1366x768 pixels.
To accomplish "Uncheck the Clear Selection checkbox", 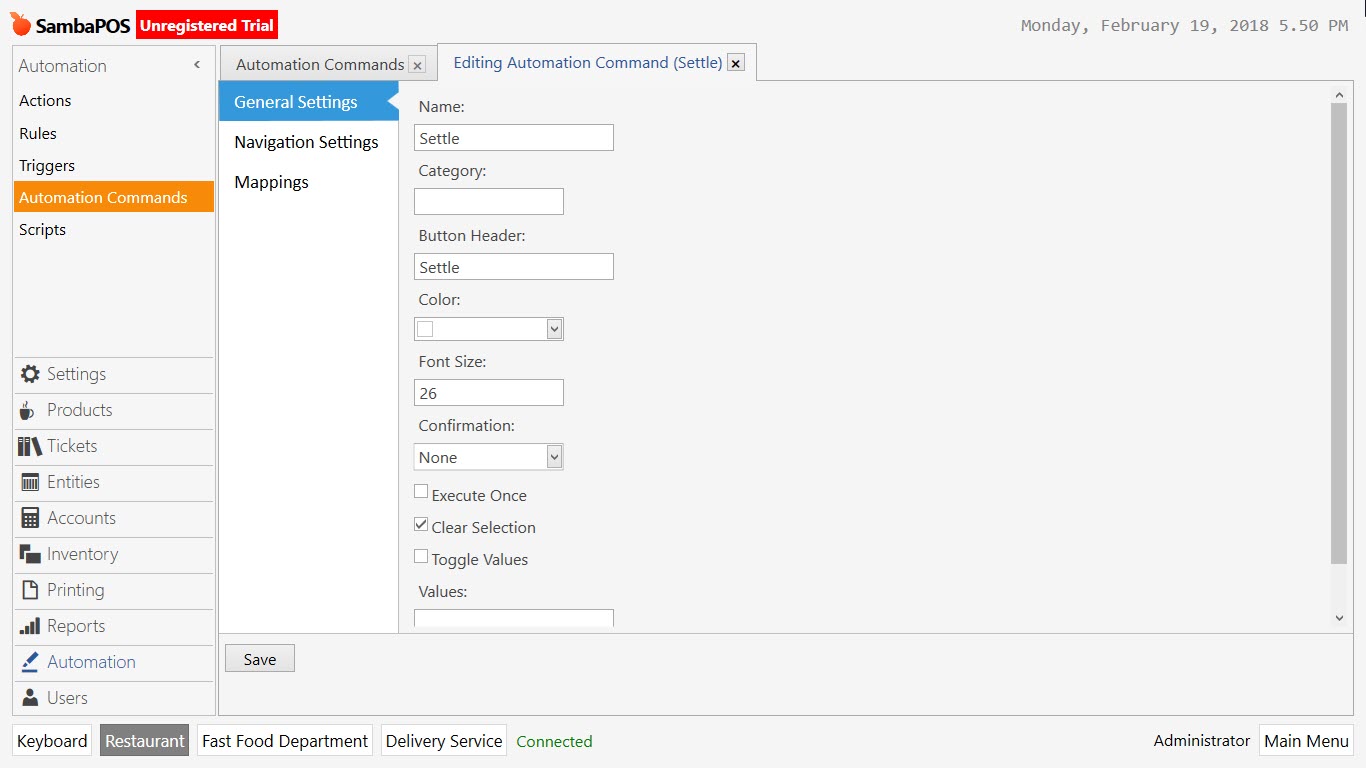I will tap(421, 524).
